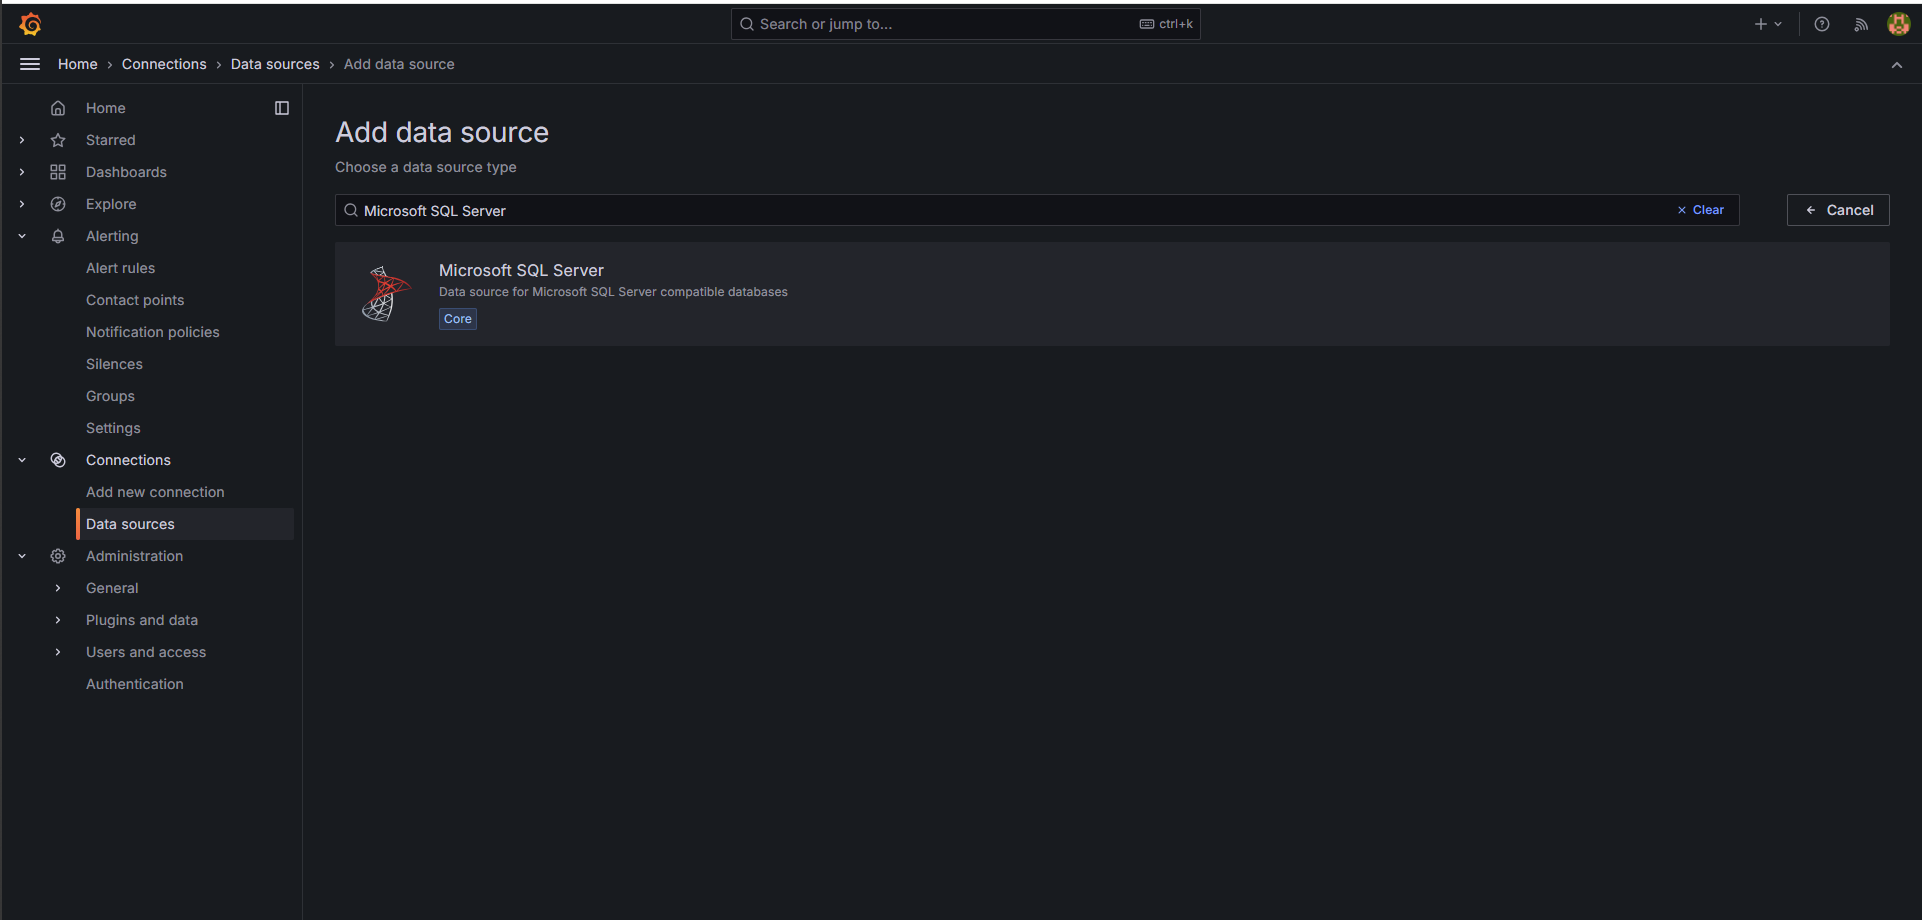Go to Home breadcrumb

pos(78,64)
